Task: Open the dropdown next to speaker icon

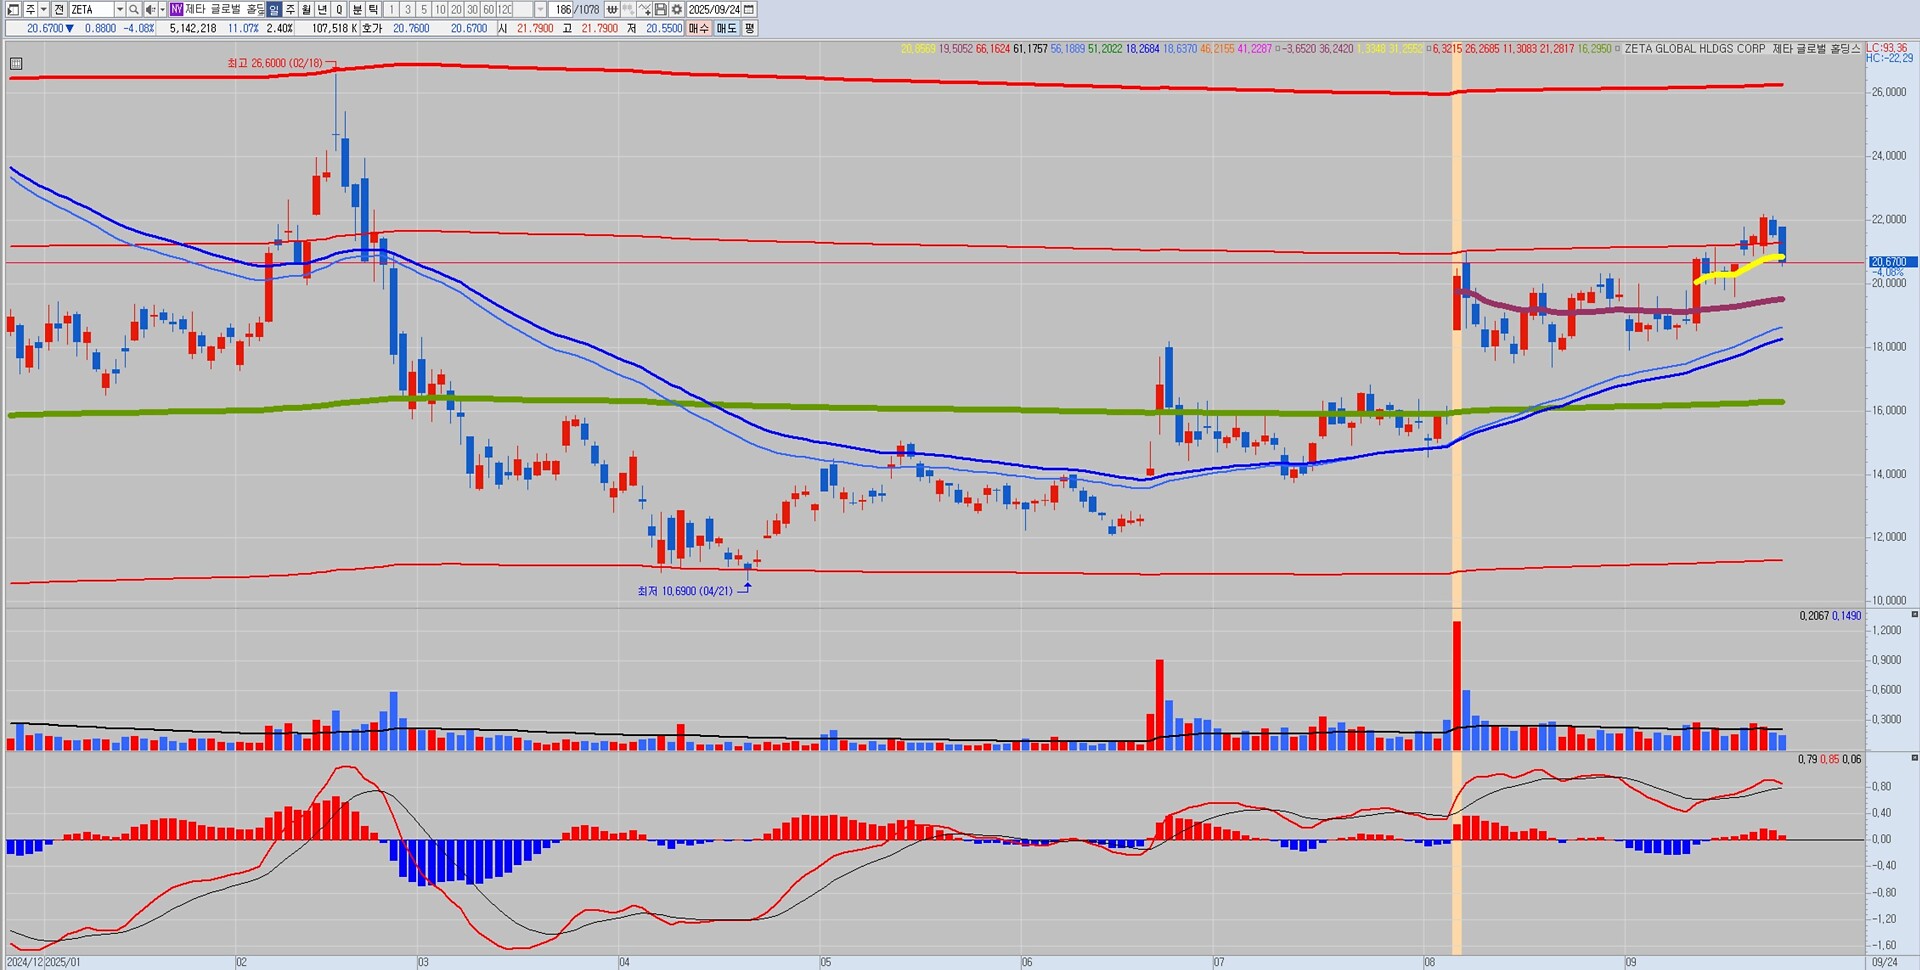Action: point(162,9)
